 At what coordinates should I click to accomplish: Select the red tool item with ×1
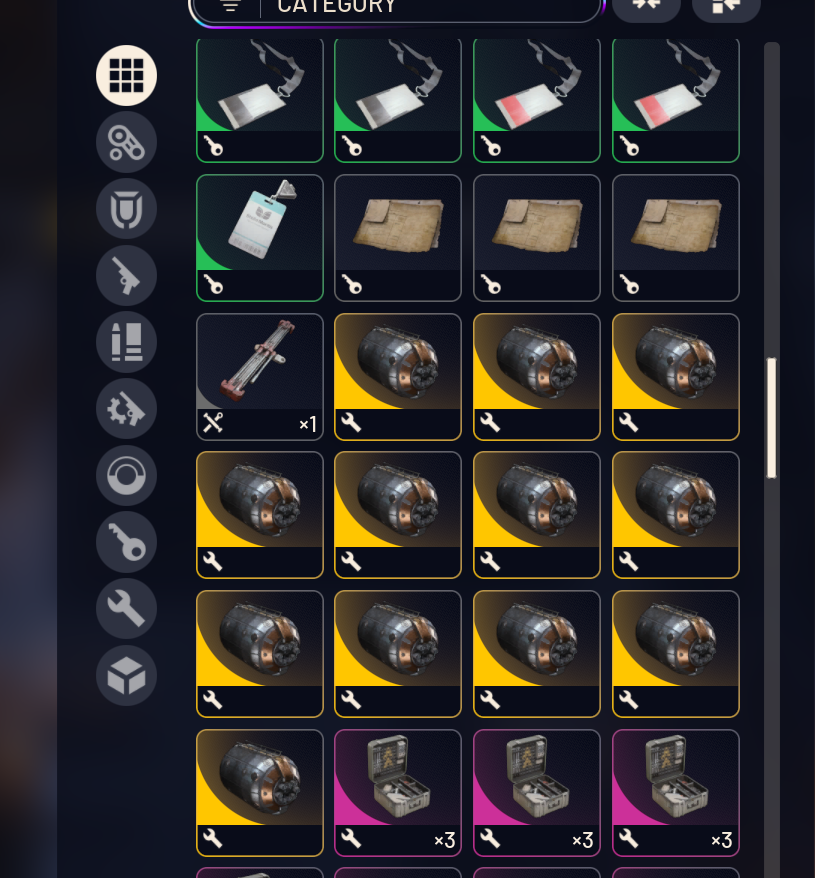[x=260, y=377]
